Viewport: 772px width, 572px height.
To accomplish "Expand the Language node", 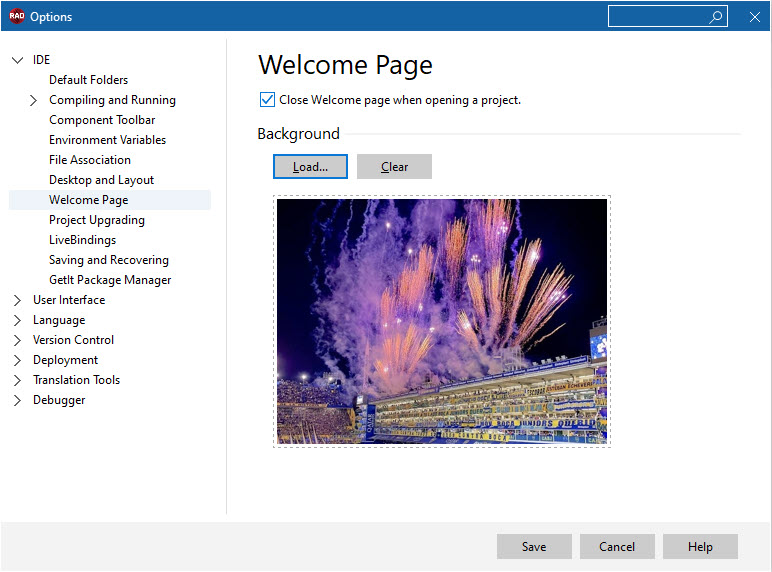I will click(x=17, y=320).
